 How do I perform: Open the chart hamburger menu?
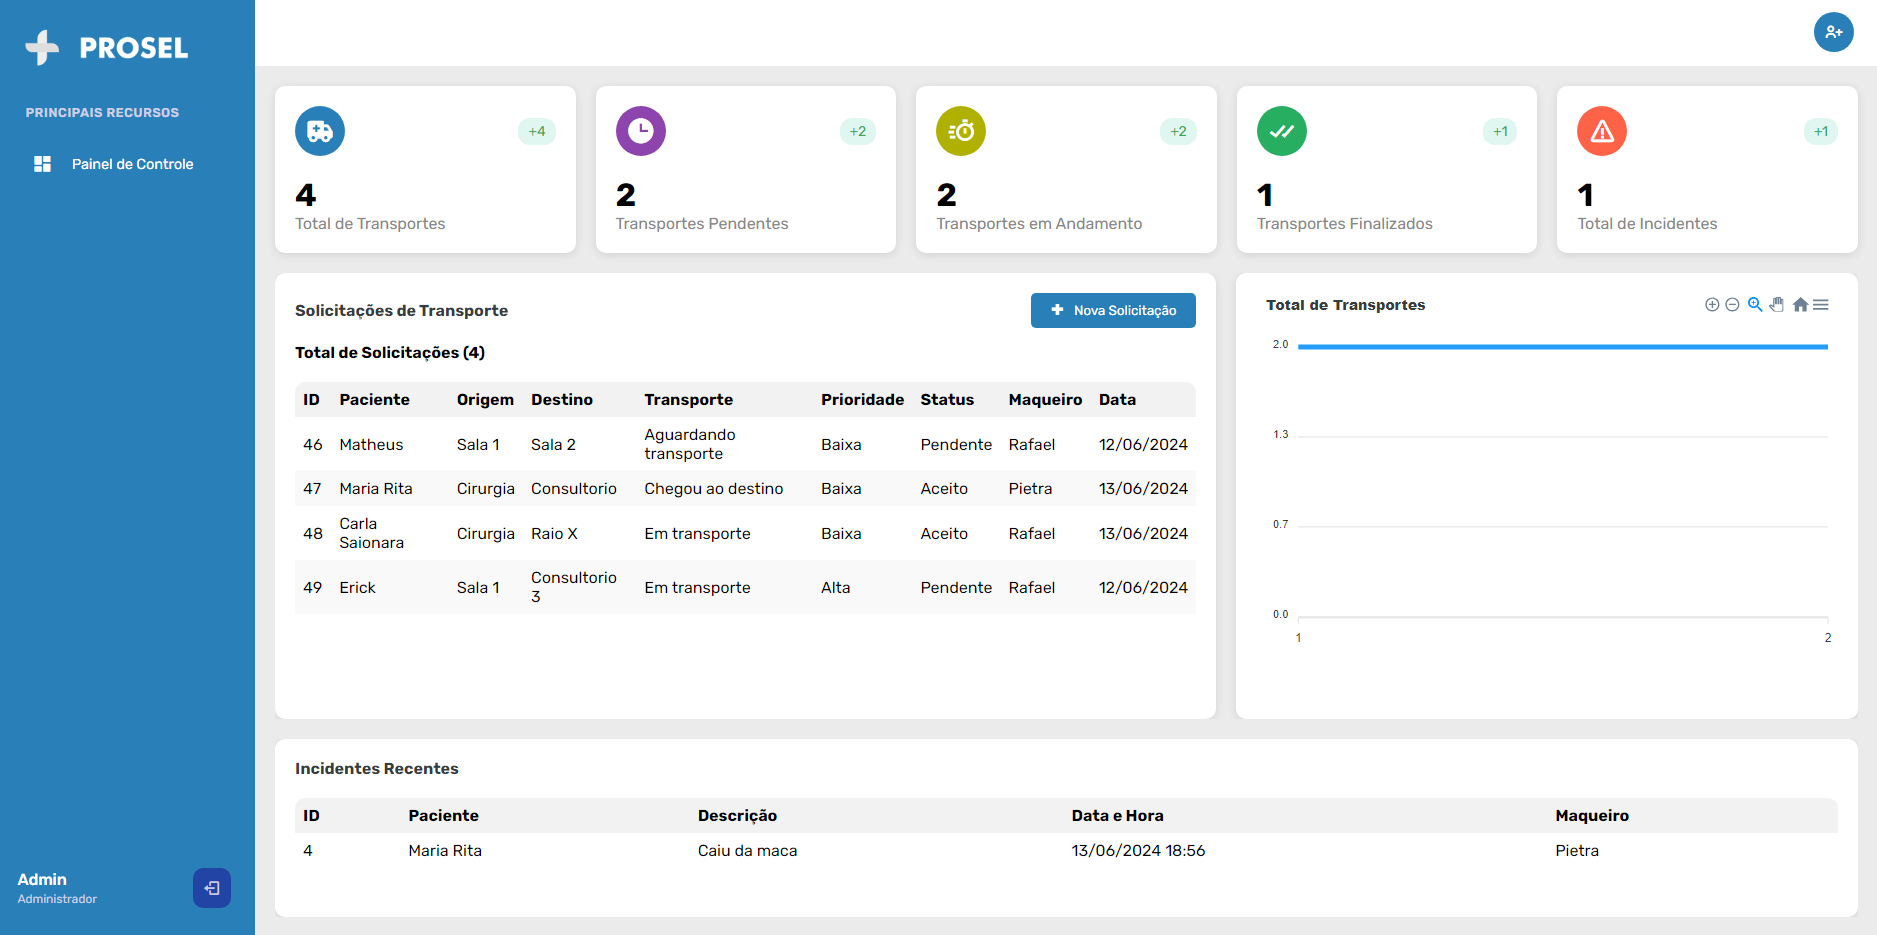pyautogui.click(x=1821, y=305)
